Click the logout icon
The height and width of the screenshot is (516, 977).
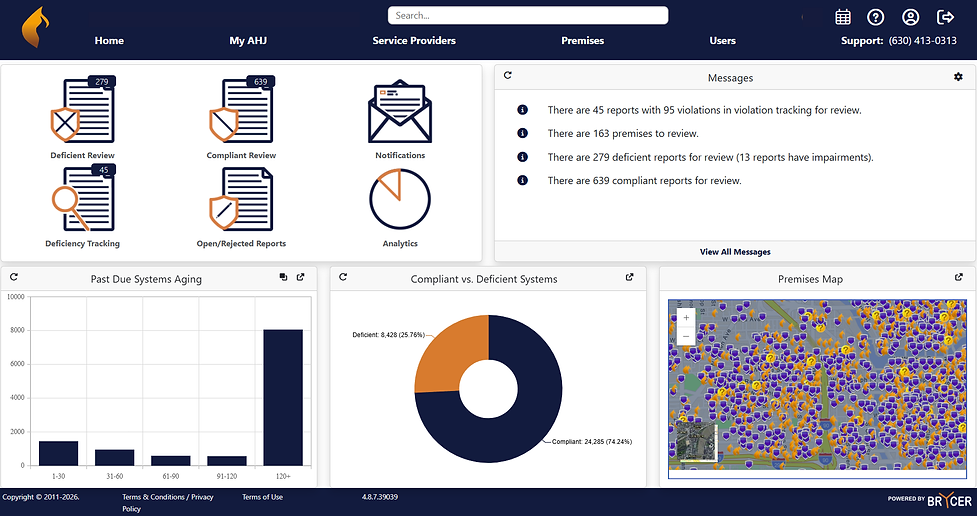945,17
